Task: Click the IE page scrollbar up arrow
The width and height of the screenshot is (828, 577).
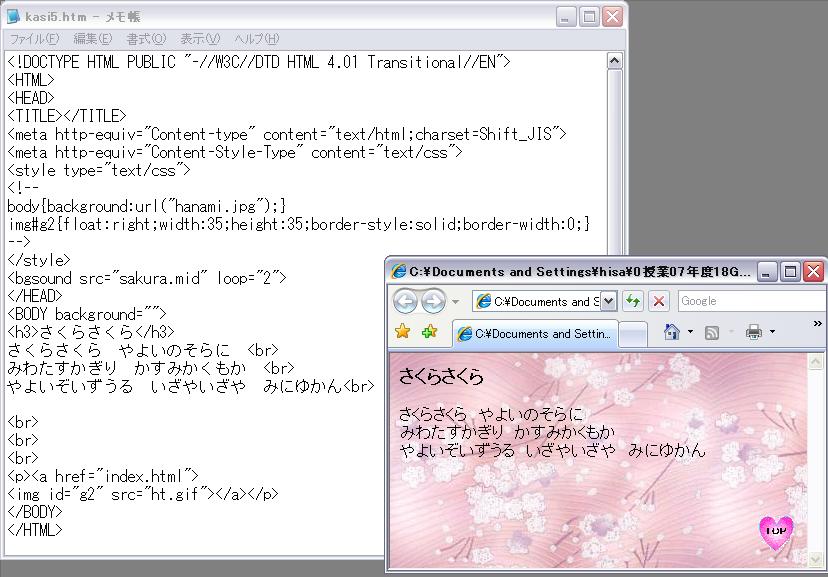Action: [x=815, y=362]
